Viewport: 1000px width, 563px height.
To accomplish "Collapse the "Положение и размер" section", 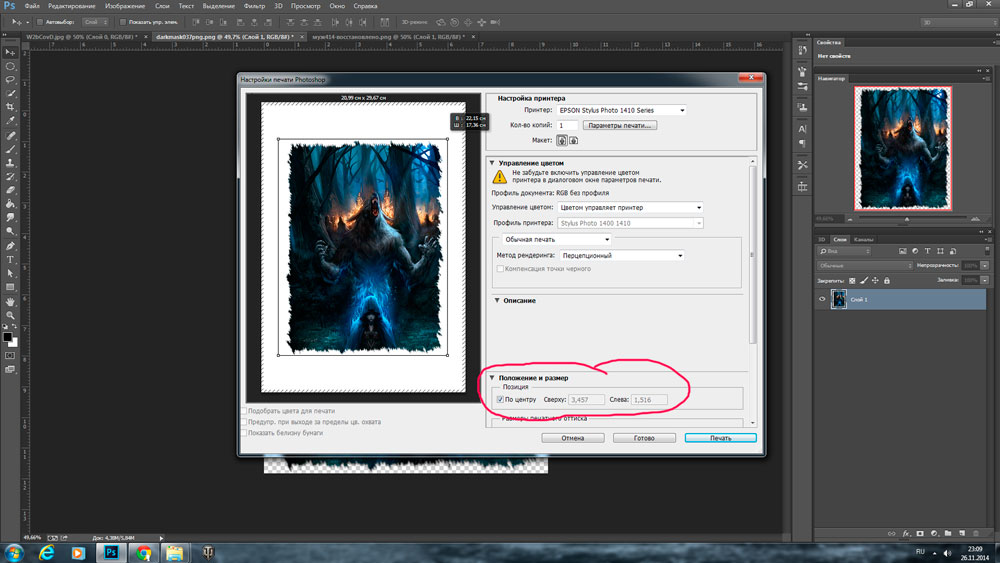I will (x=492, y=378).
